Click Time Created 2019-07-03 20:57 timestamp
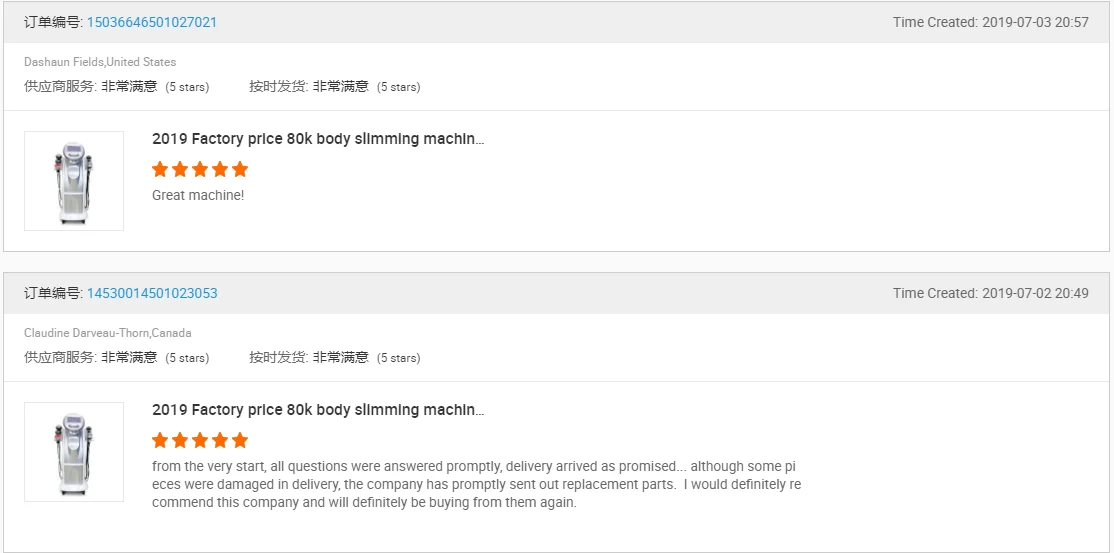This screenshot has height=553, width=1114. (x=990, y=22)
